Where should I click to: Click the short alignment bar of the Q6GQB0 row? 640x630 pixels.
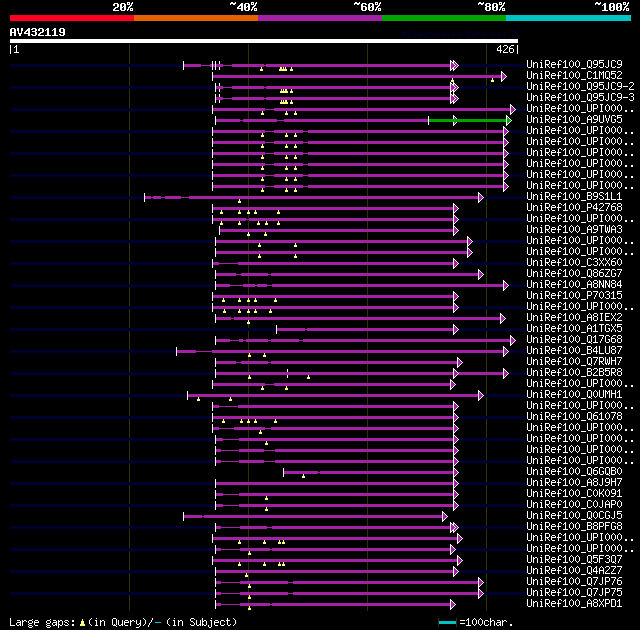tap(369, 472)
